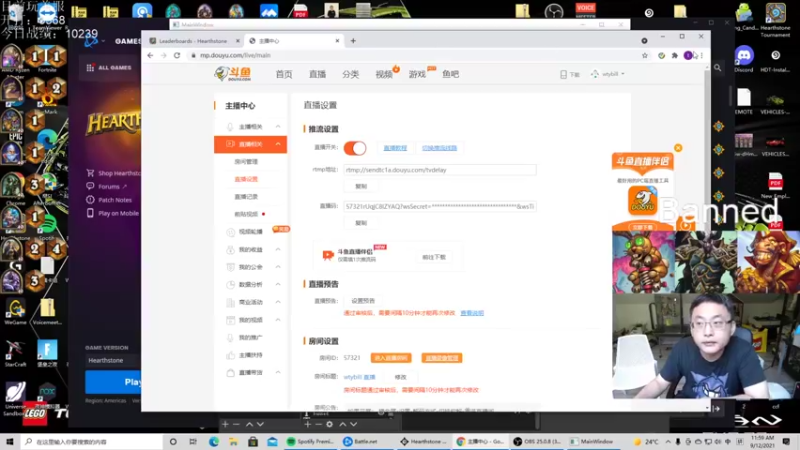800x450 pixels.
Task: Open the purple Chrome profile avatar
Action: tap(688, 55)
